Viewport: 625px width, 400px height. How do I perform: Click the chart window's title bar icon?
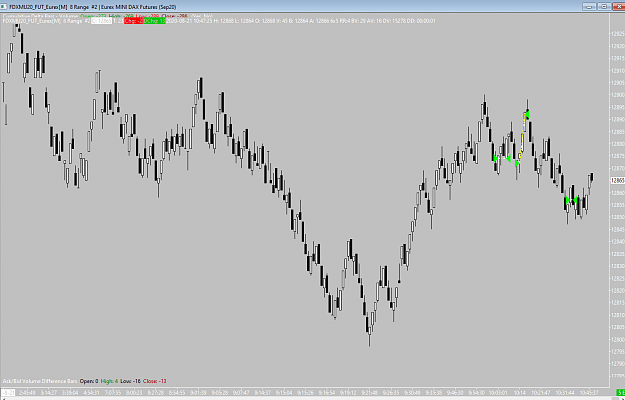tap(4, 7)
